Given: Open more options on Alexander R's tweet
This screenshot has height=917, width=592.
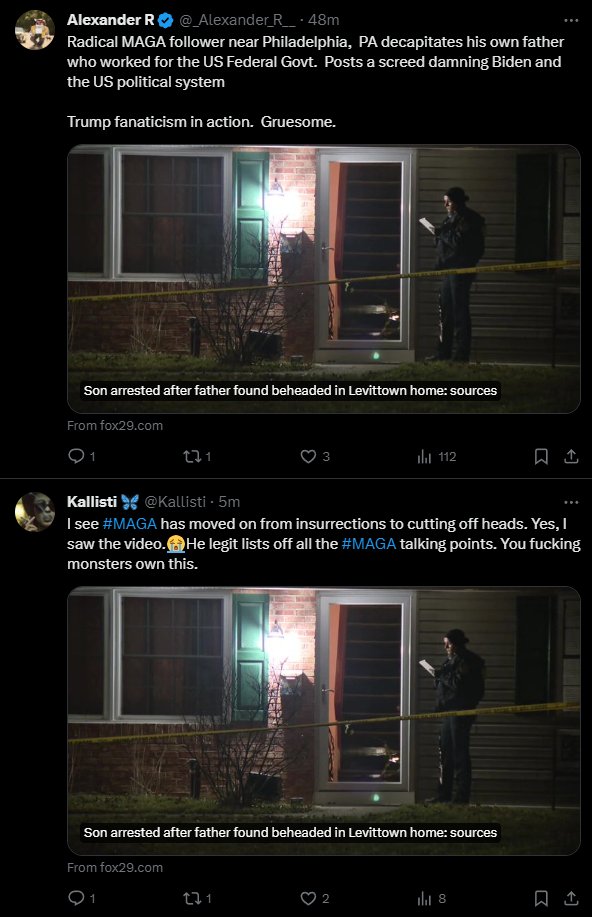Looking at the screenshot, I should pos(571,20).
